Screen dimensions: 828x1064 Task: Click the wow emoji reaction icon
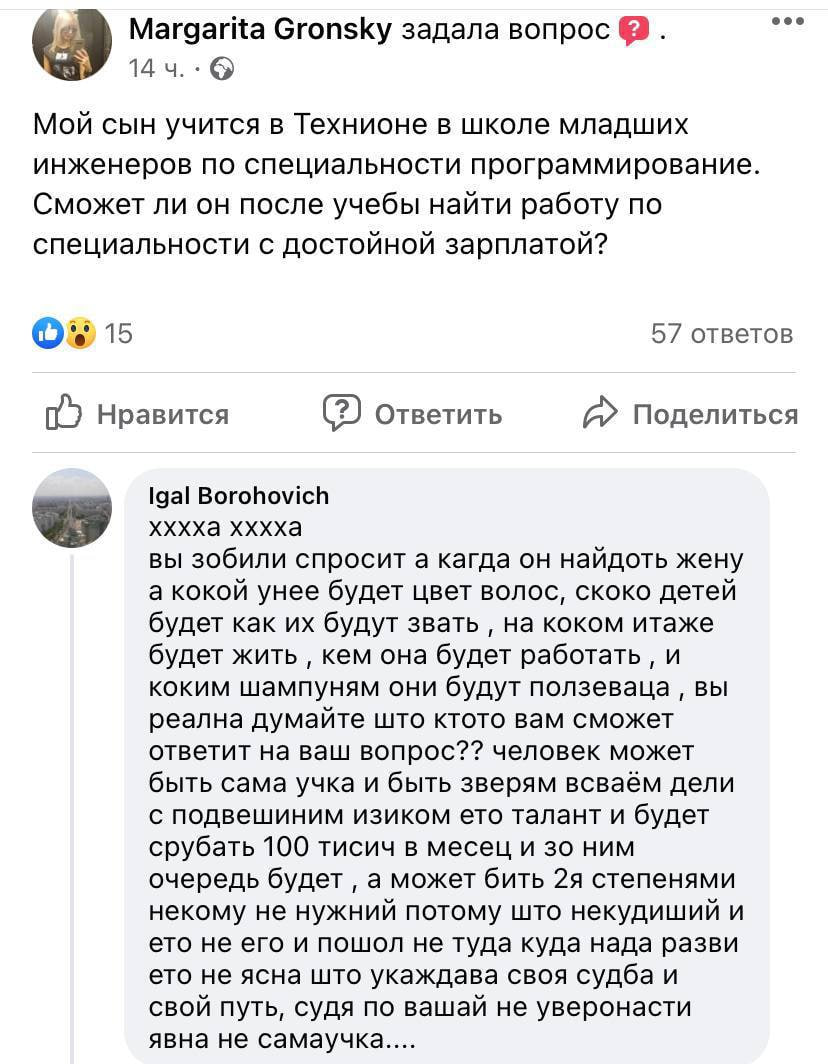tap(80, 333)
